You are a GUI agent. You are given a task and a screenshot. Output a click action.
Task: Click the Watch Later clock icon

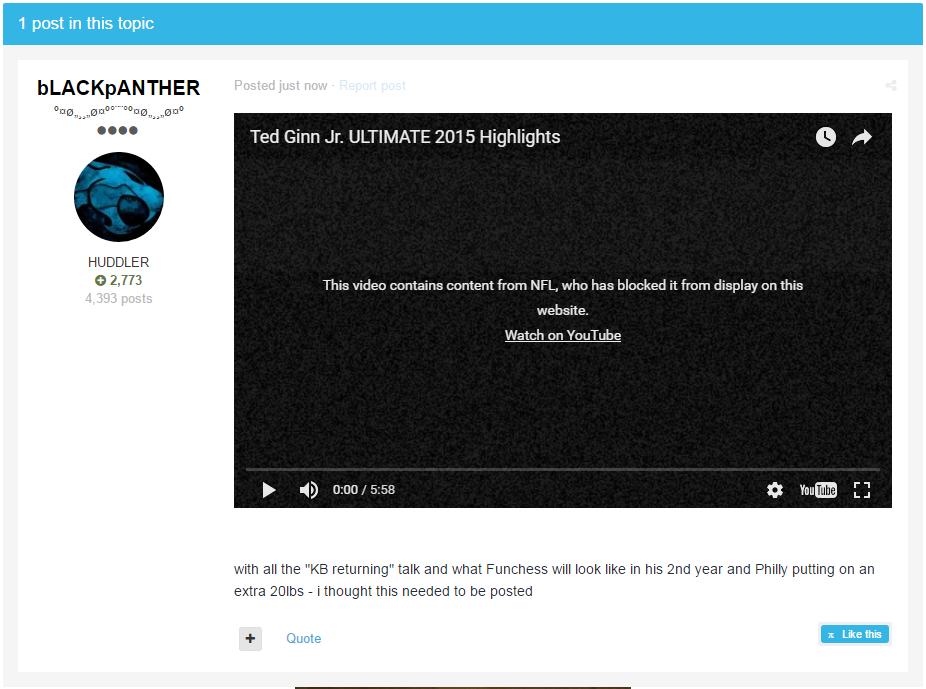click(x=825, y=137)
